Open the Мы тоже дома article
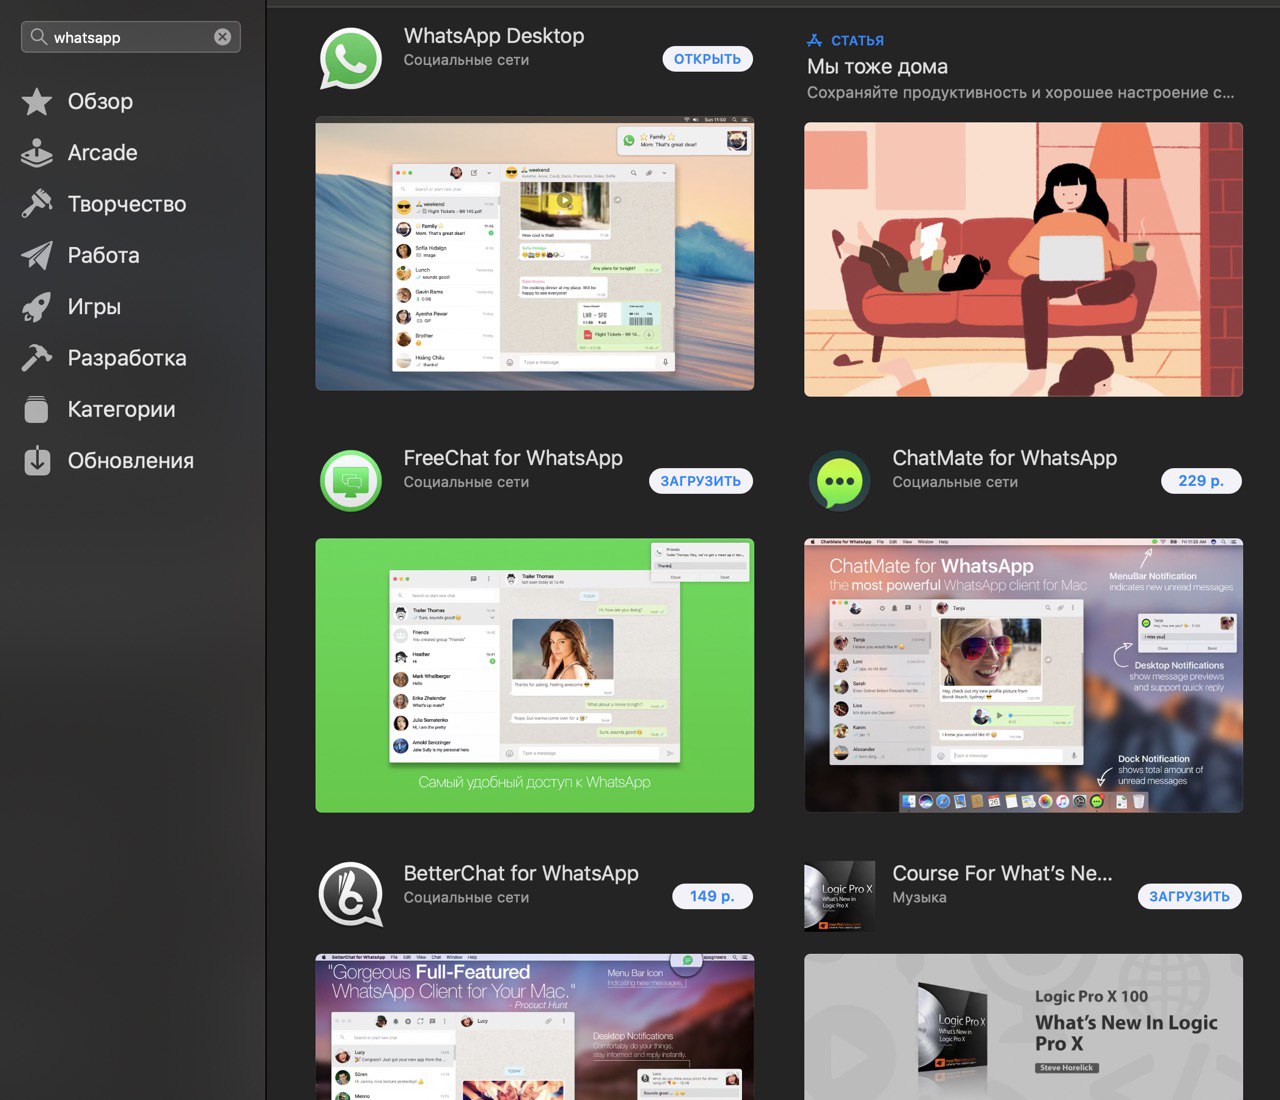The height and width of the screenshot is (1100, 1280). coord(877,67)
